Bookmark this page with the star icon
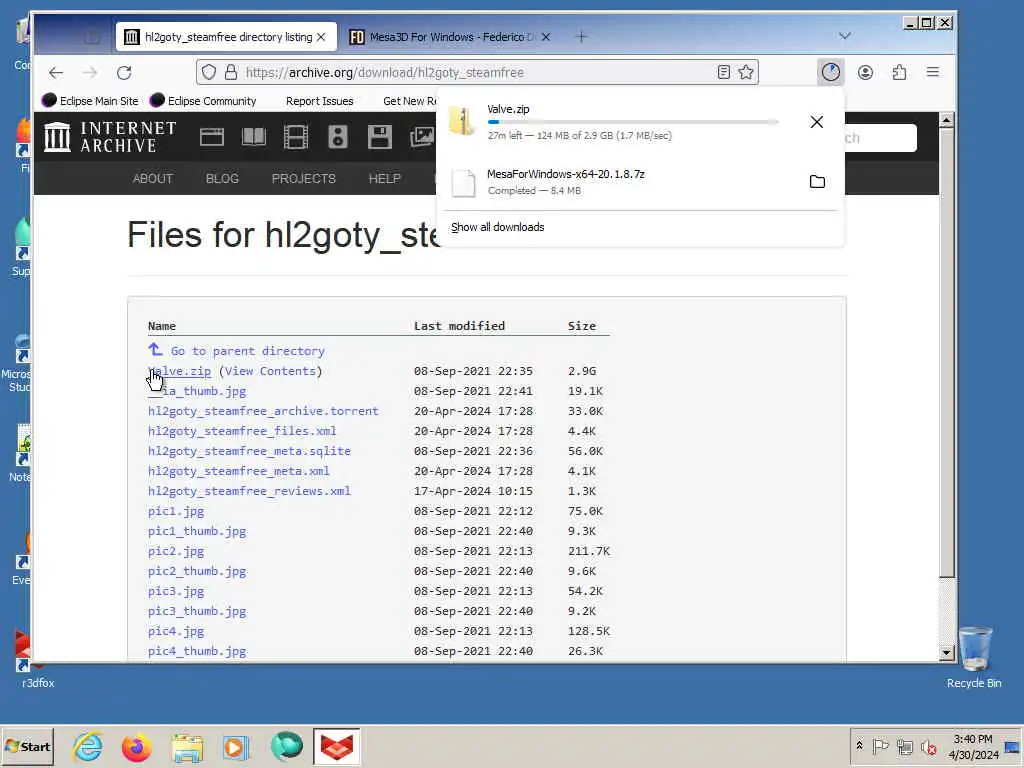Viewport: 1024px width, 768px height. [x=746, y=72]
